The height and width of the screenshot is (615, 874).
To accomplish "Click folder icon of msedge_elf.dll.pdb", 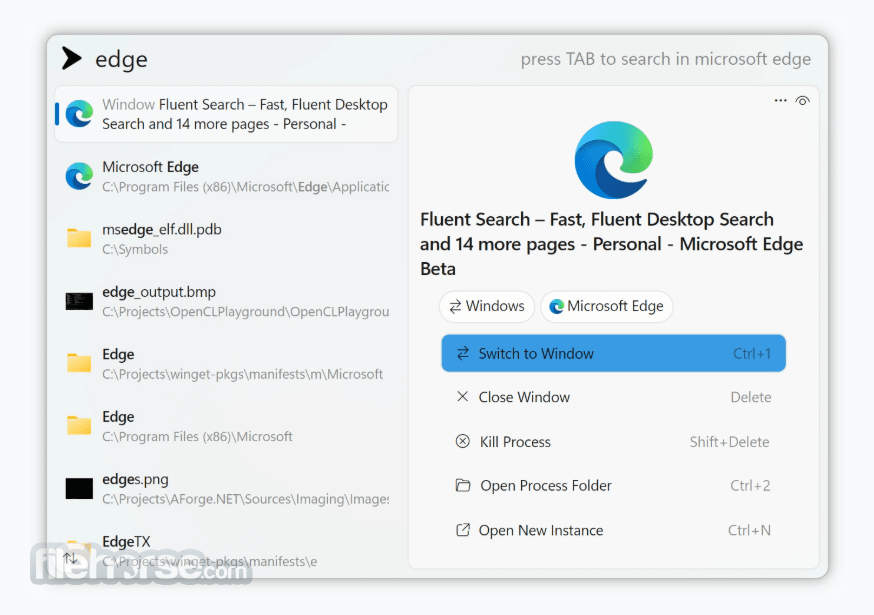I will click(x=79, y=238).
